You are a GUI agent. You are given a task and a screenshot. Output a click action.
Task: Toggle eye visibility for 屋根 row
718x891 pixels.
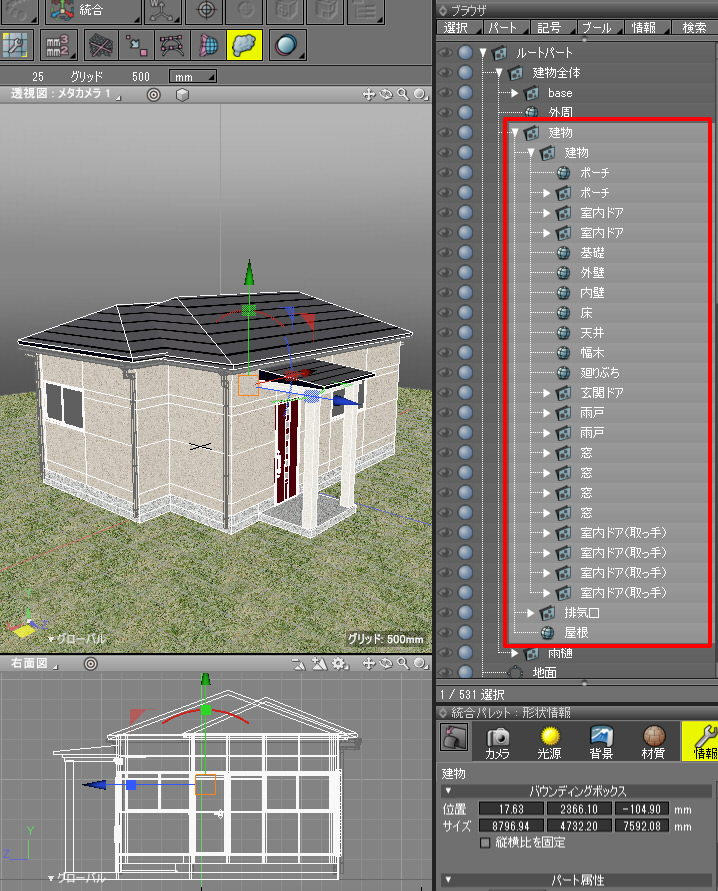point(445,632)
